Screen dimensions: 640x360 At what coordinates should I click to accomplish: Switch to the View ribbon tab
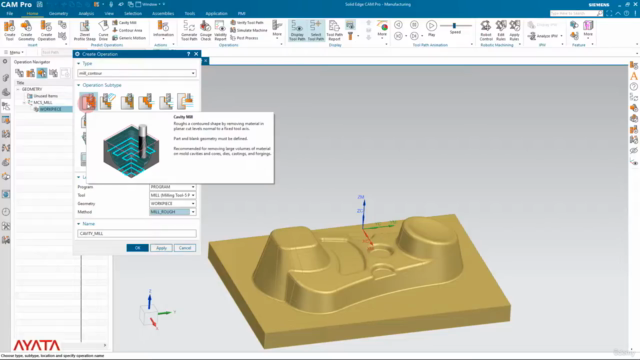pyautogui.click(x=109, y=13)
